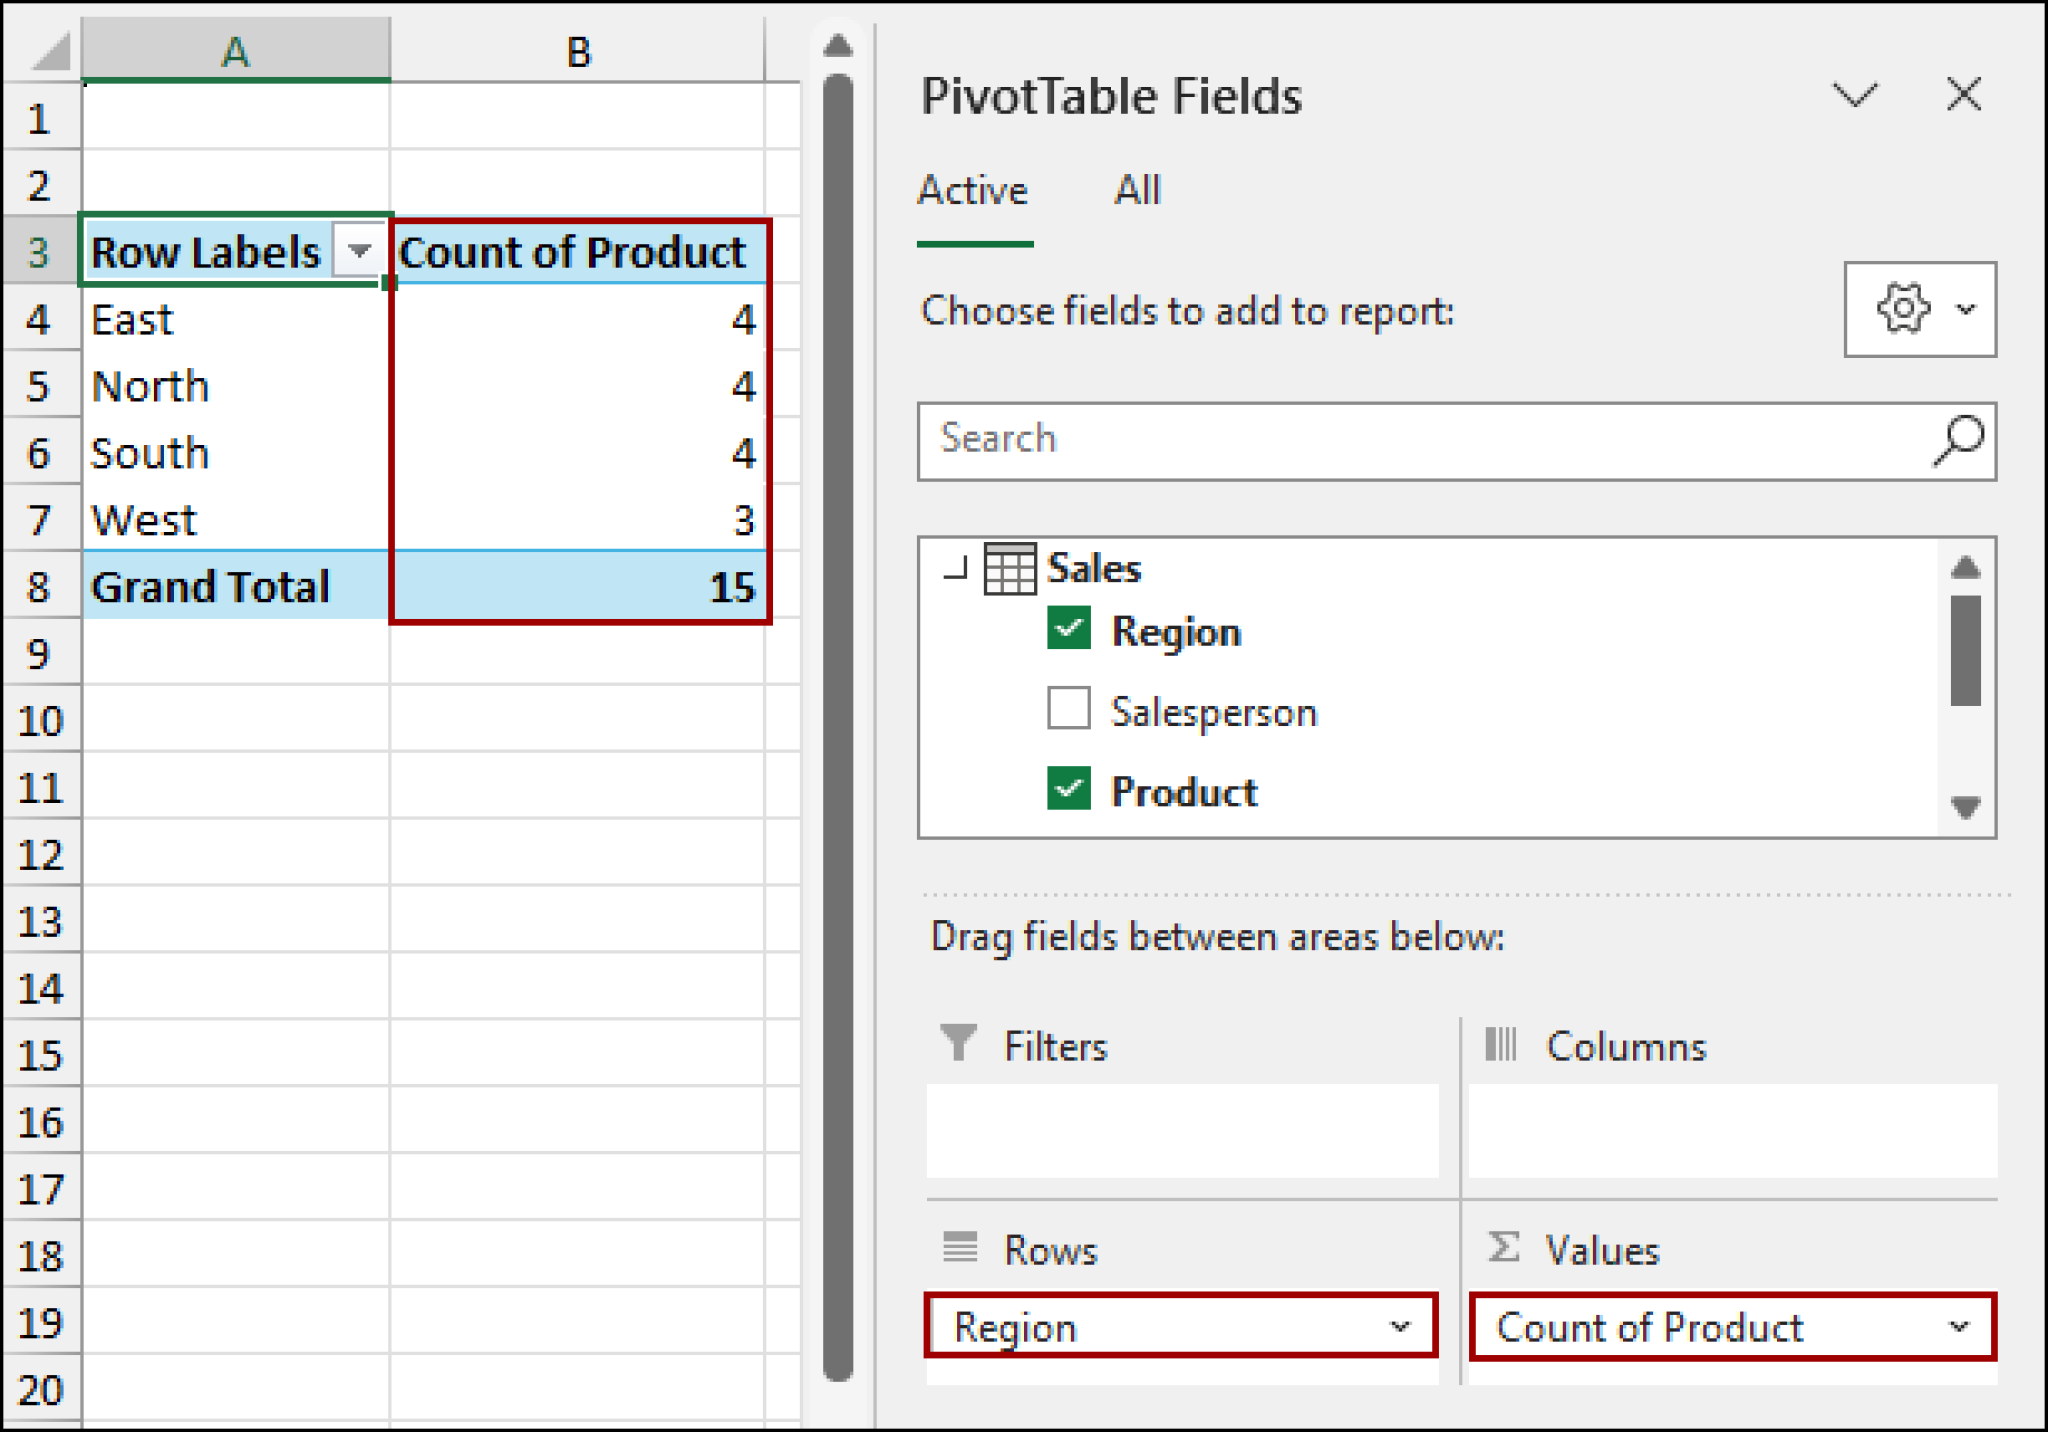Viewport: 2048px width, 1432px height.
Task: Open the Region dropdown in Rows area
Action: pyautogui.click(x=1399, y=1327)
